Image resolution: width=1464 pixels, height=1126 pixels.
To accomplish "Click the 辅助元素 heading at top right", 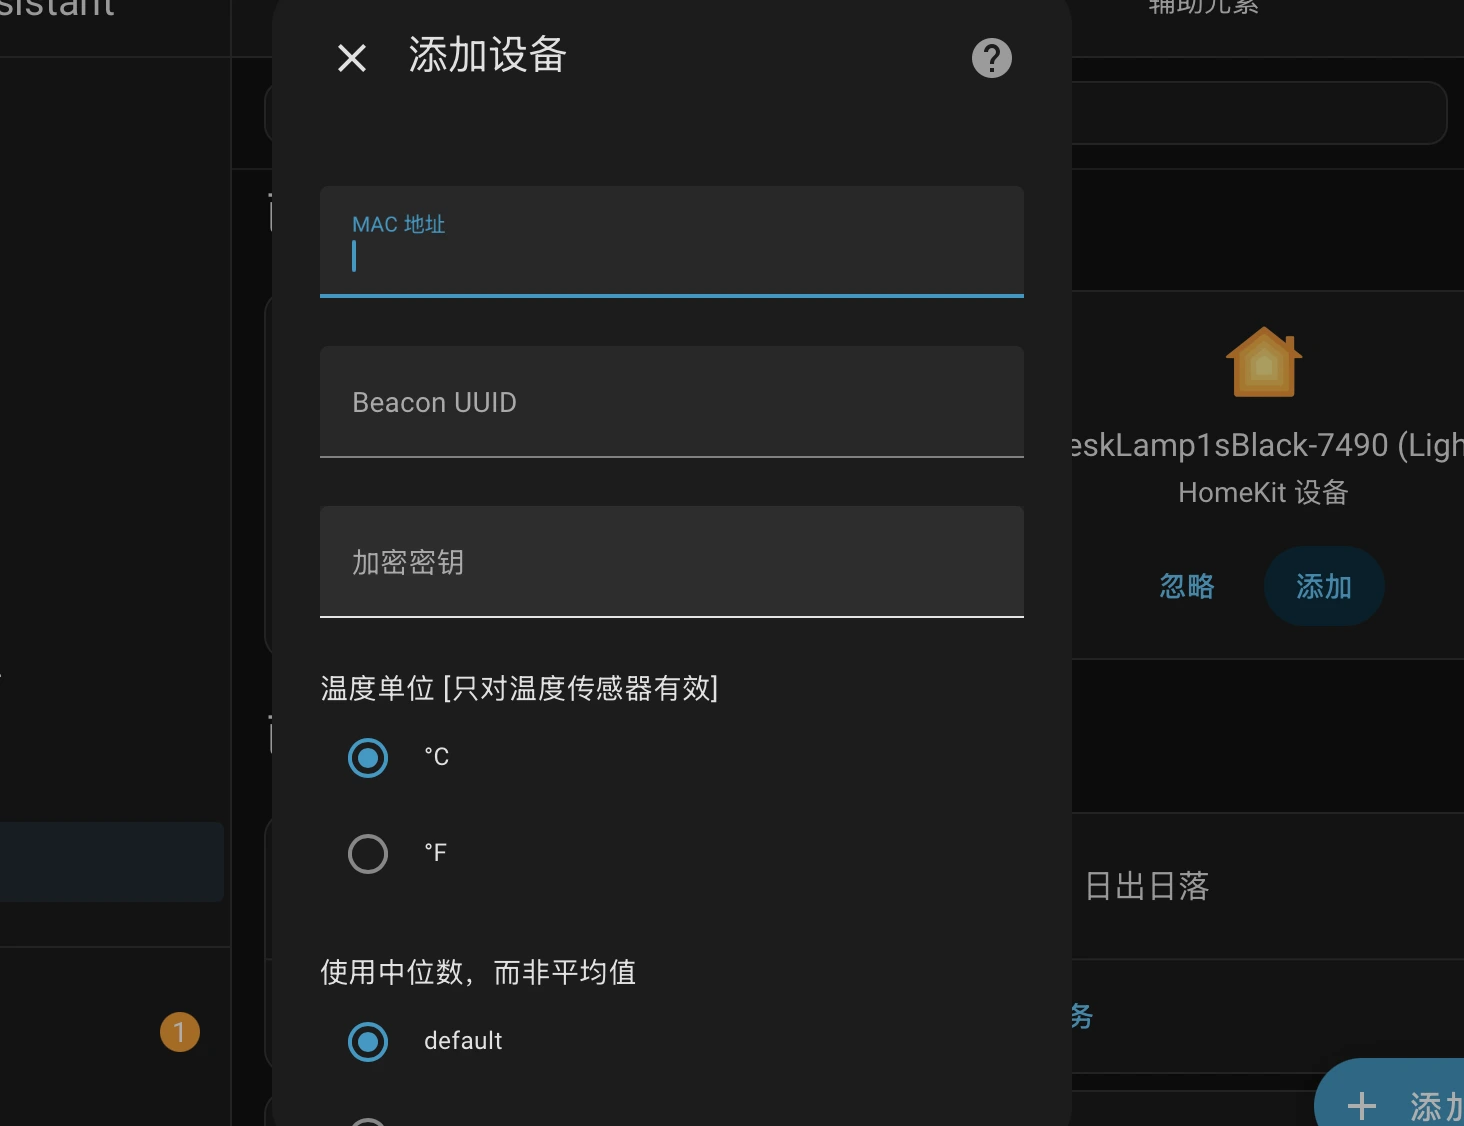I will click(x=1201, y=8).
